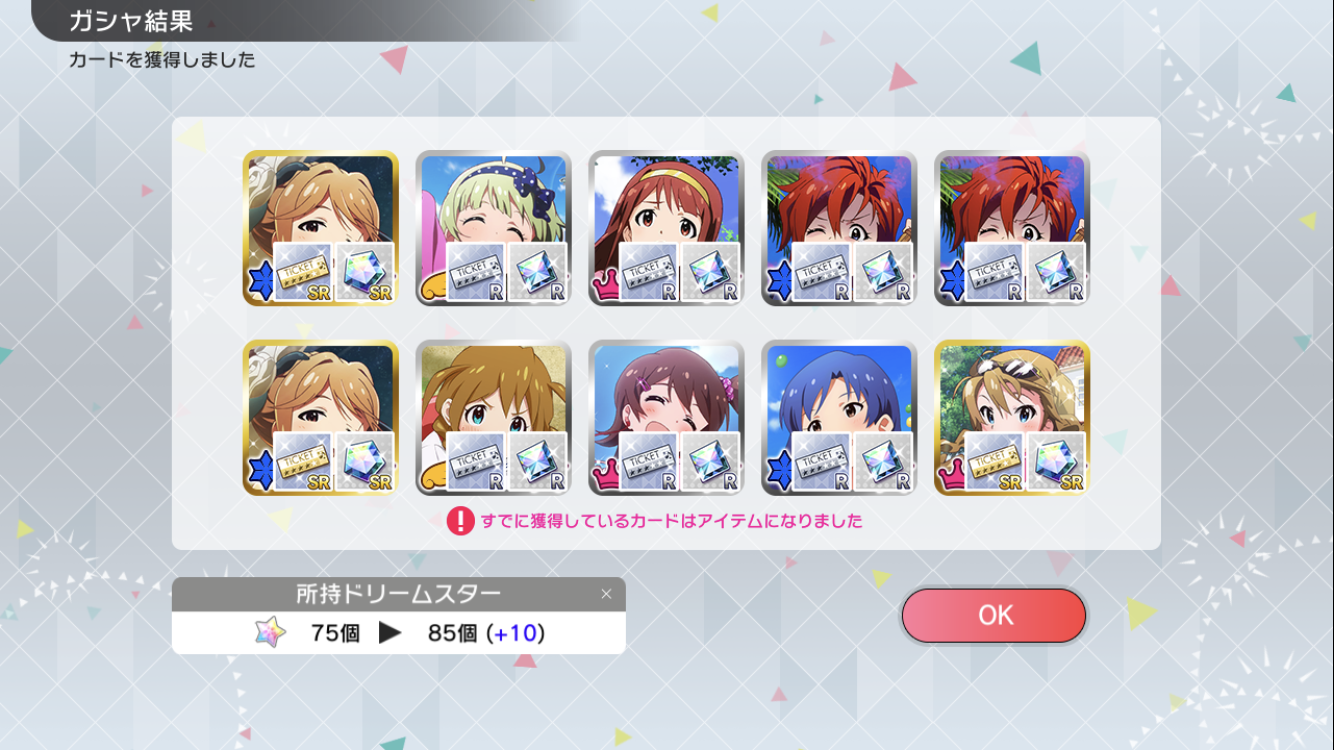Viewport: 1334px width, 750px height.
Task: Open the red headband girl R card
Action: pos(666,228)
